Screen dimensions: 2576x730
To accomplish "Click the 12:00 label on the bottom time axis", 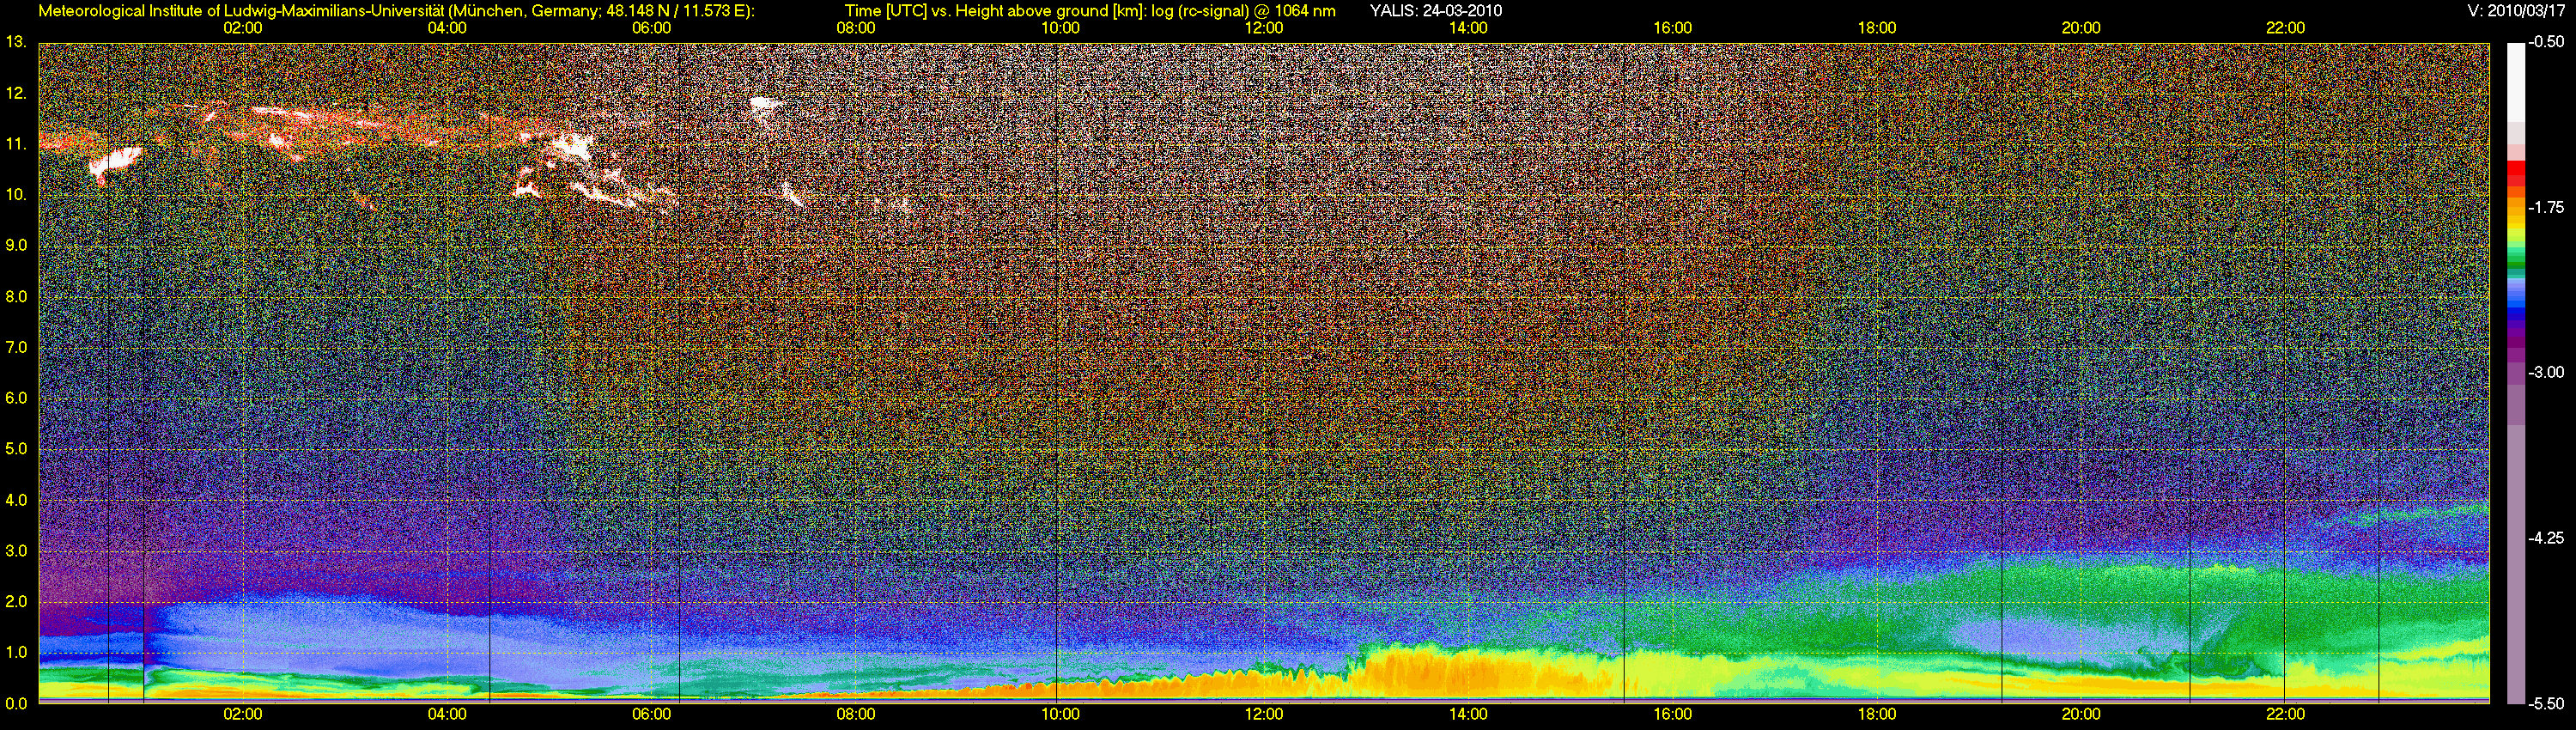I will click(x=1264, y=714).
